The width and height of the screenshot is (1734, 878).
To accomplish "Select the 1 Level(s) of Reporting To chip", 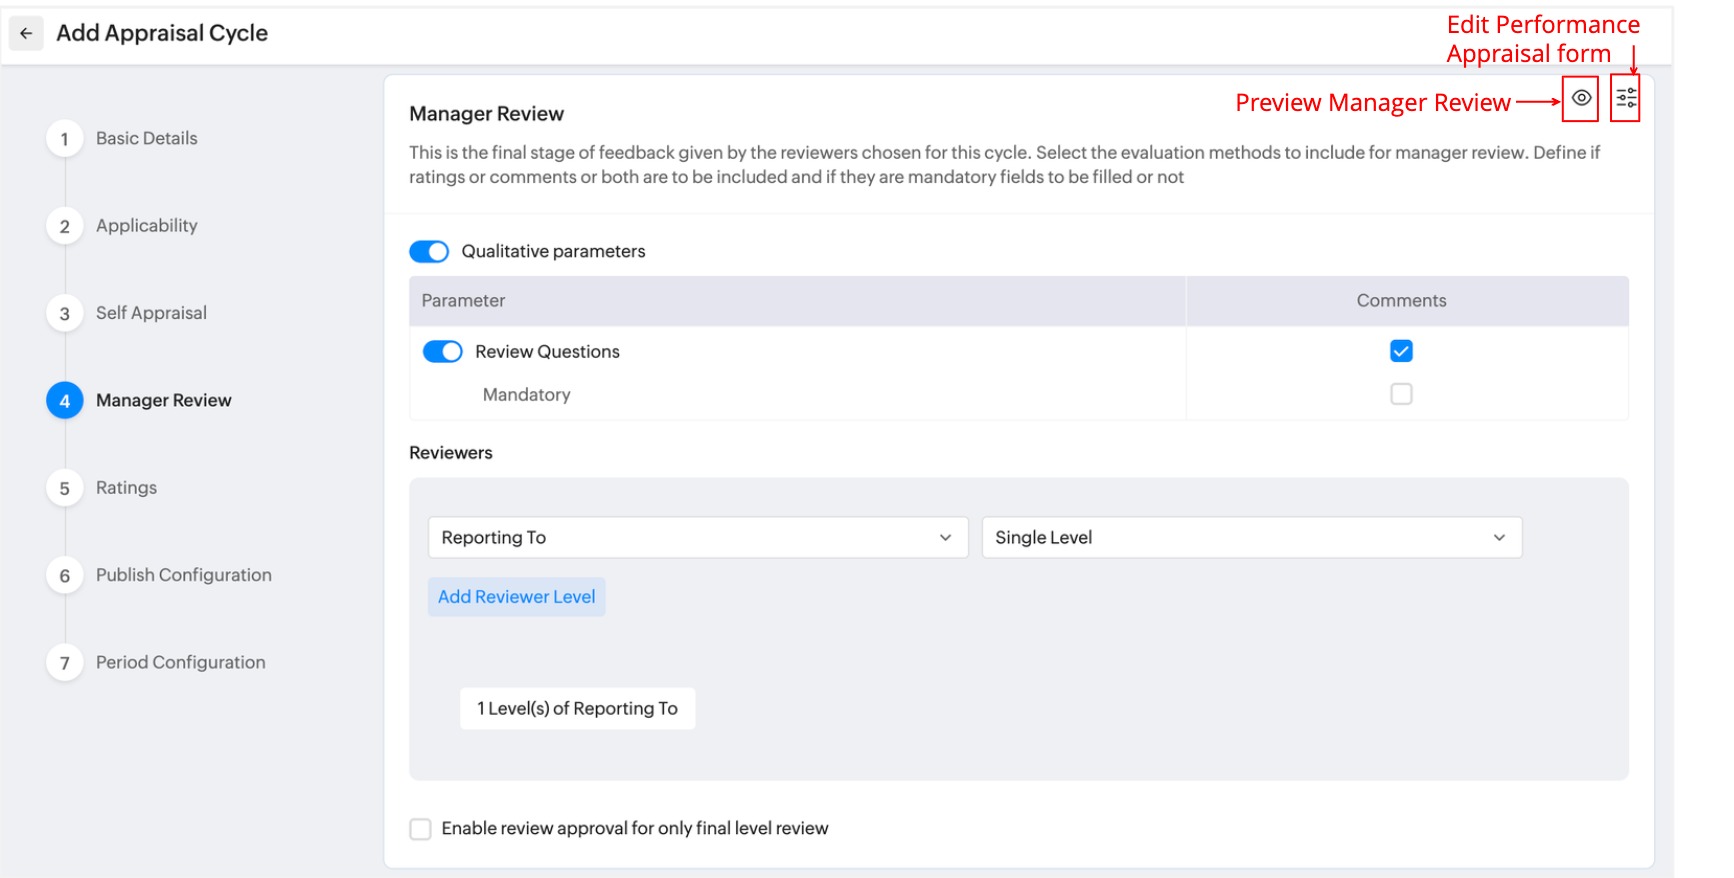I will pyautogui.click(x=577, y=709).
